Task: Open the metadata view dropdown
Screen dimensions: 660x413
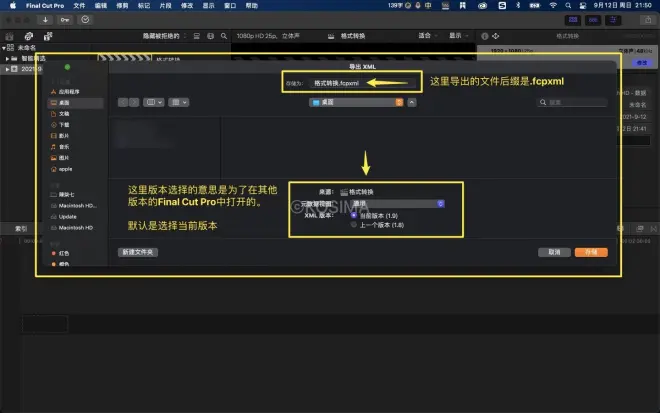Action: click(397, 204)
